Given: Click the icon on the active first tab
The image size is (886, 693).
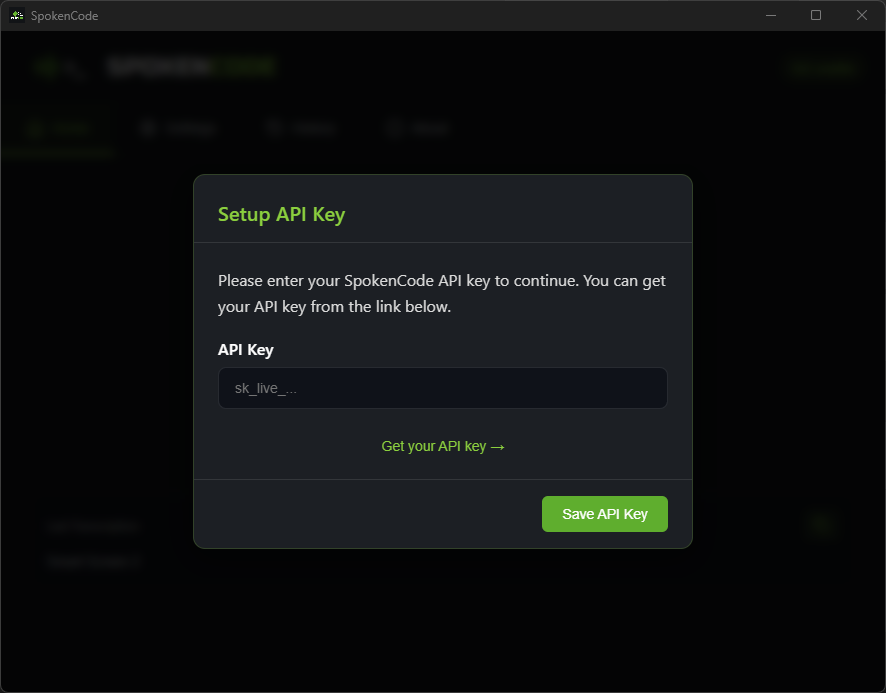Looking at the screenshot, I should click(35, 127).
